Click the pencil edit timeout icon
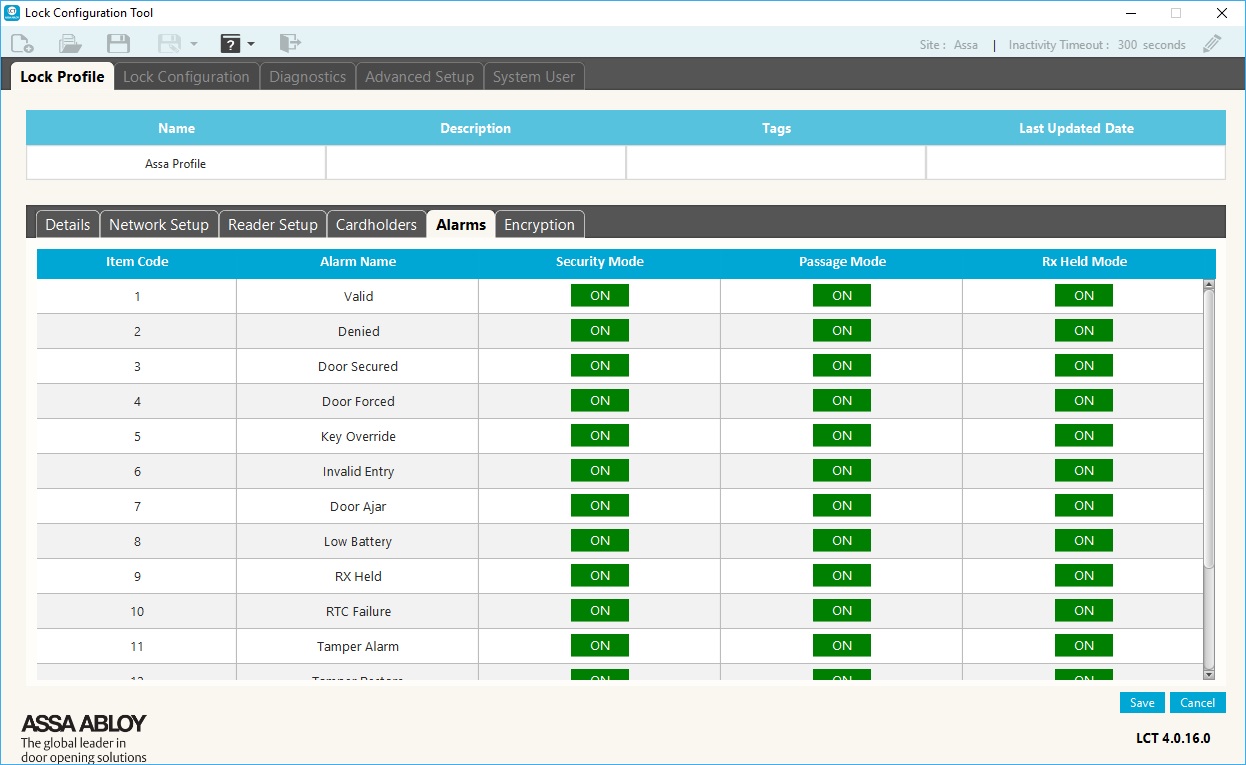The image size is (1246, 765). (1212, 44)
